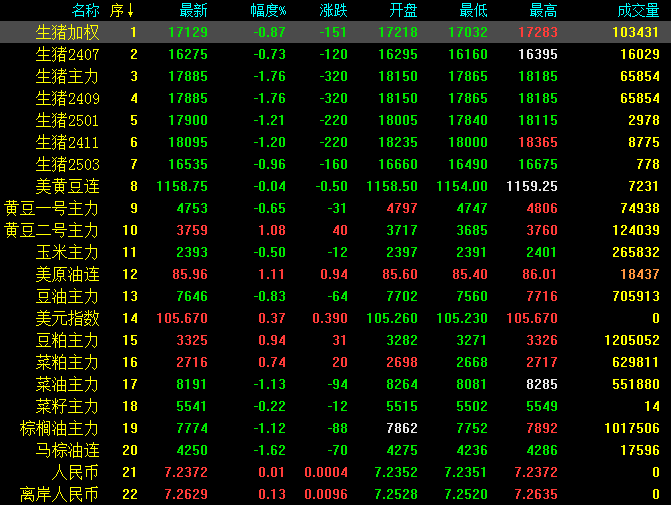Select the 生猪加权 row name

tap(68, 32)
